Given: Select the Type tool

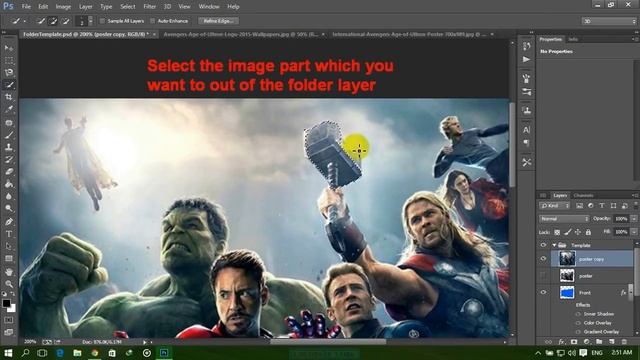Looking at the screenshot, I should click(9, 234).
